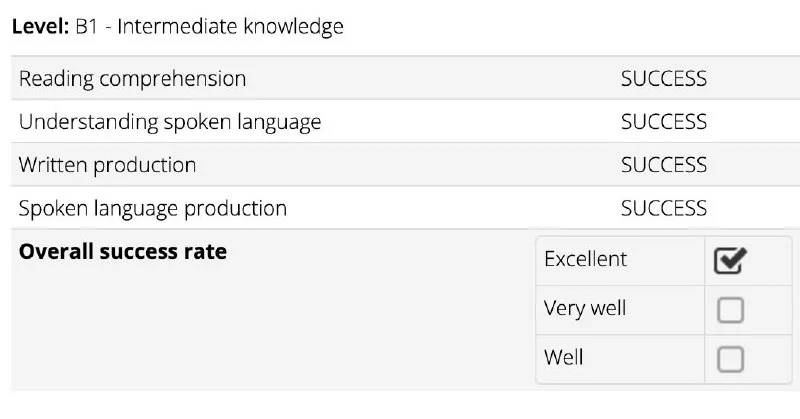Click SUCCESS result for Written production
The width and height of the screenshot is (800, 419).
click(664, 165)
